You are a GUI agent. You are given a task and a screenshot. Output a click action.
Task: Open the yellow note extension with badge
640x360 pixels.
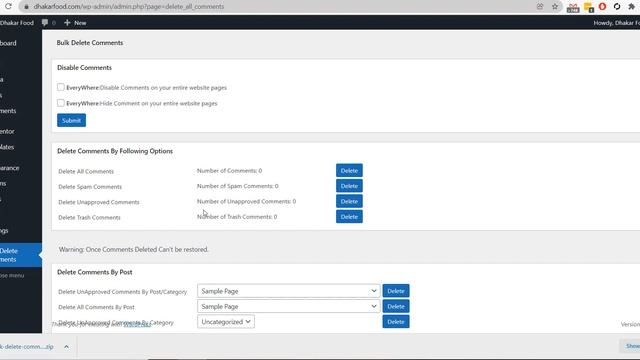[x=589, y=7]
